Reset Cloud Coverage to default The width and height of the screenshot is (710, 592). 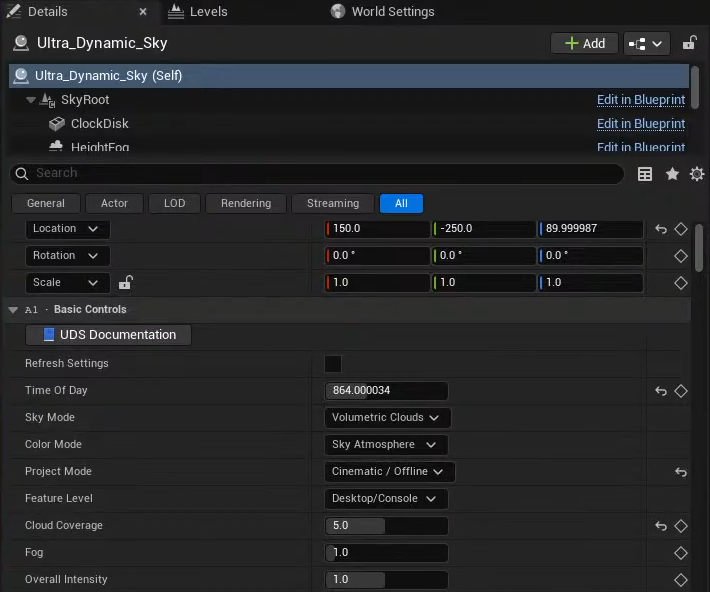pos(661,526)
